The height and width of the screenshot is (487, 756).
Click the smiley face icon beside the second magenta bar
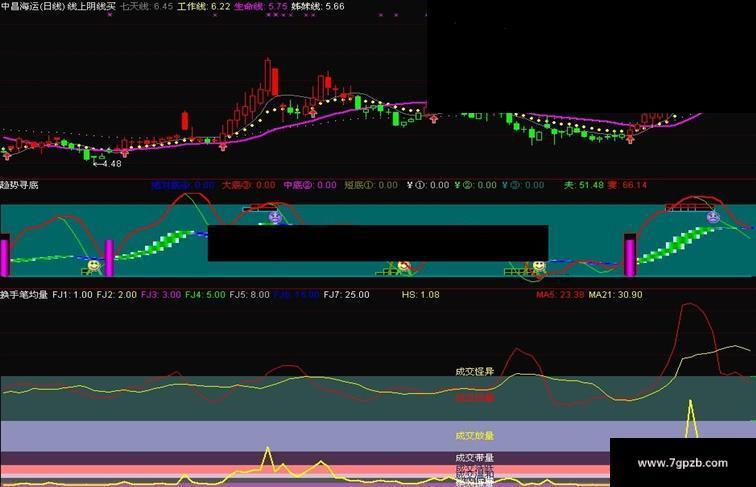(94, 265)
